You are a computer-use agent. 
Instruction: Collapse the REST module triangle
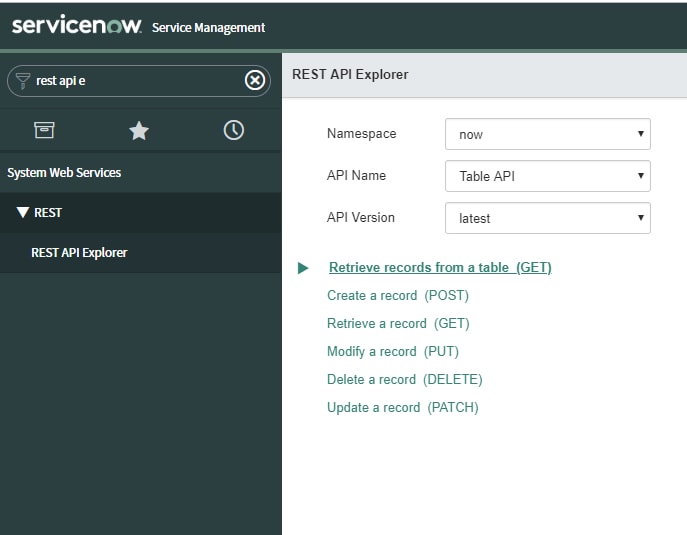23,213
